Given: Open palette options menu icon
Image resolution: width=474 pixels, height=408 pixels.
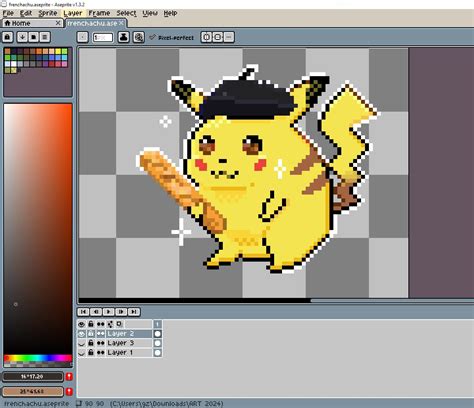Looking at the screenshot, I should tap(45, 37).
